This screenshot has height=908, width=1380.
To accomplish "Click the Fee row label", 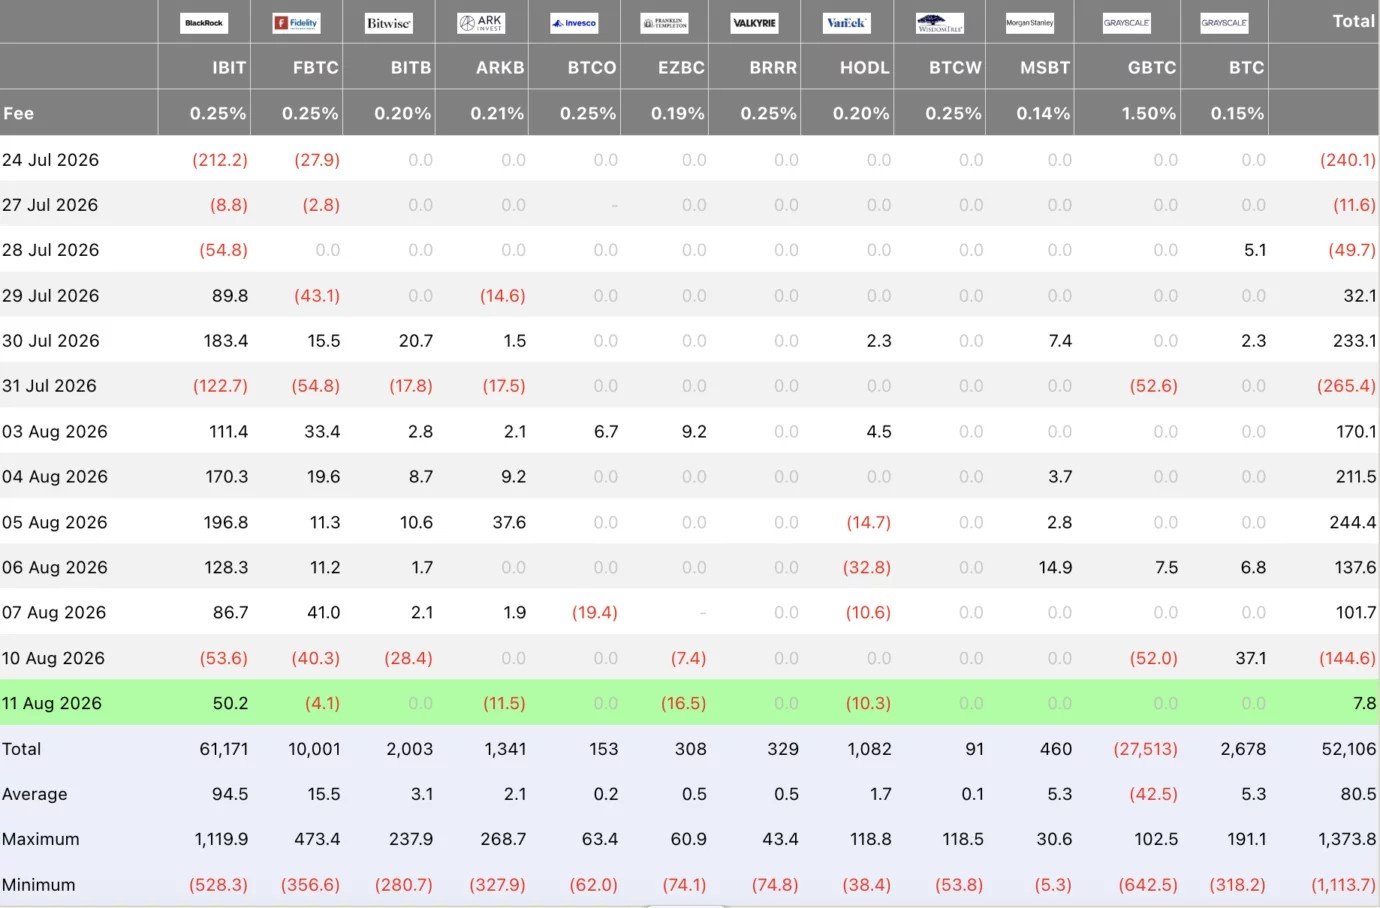I will pyautogui.click(x=18, y=113).
